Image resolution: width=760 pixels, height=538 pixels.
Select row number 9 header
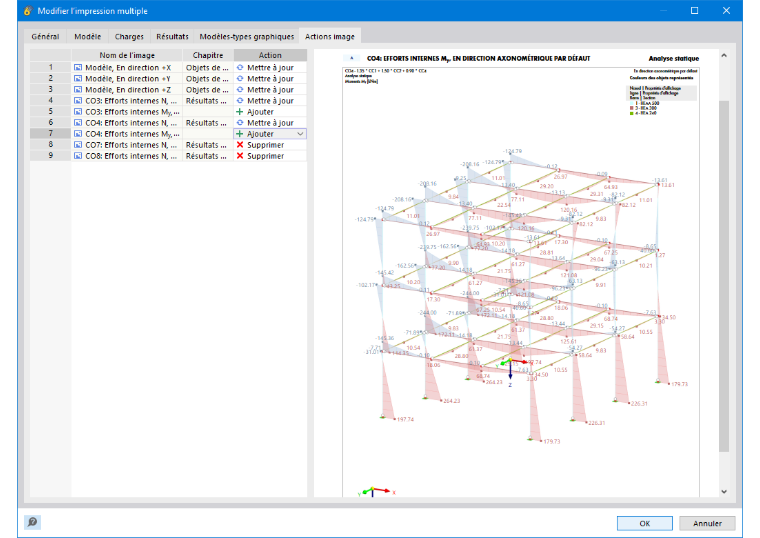[50, 156]
